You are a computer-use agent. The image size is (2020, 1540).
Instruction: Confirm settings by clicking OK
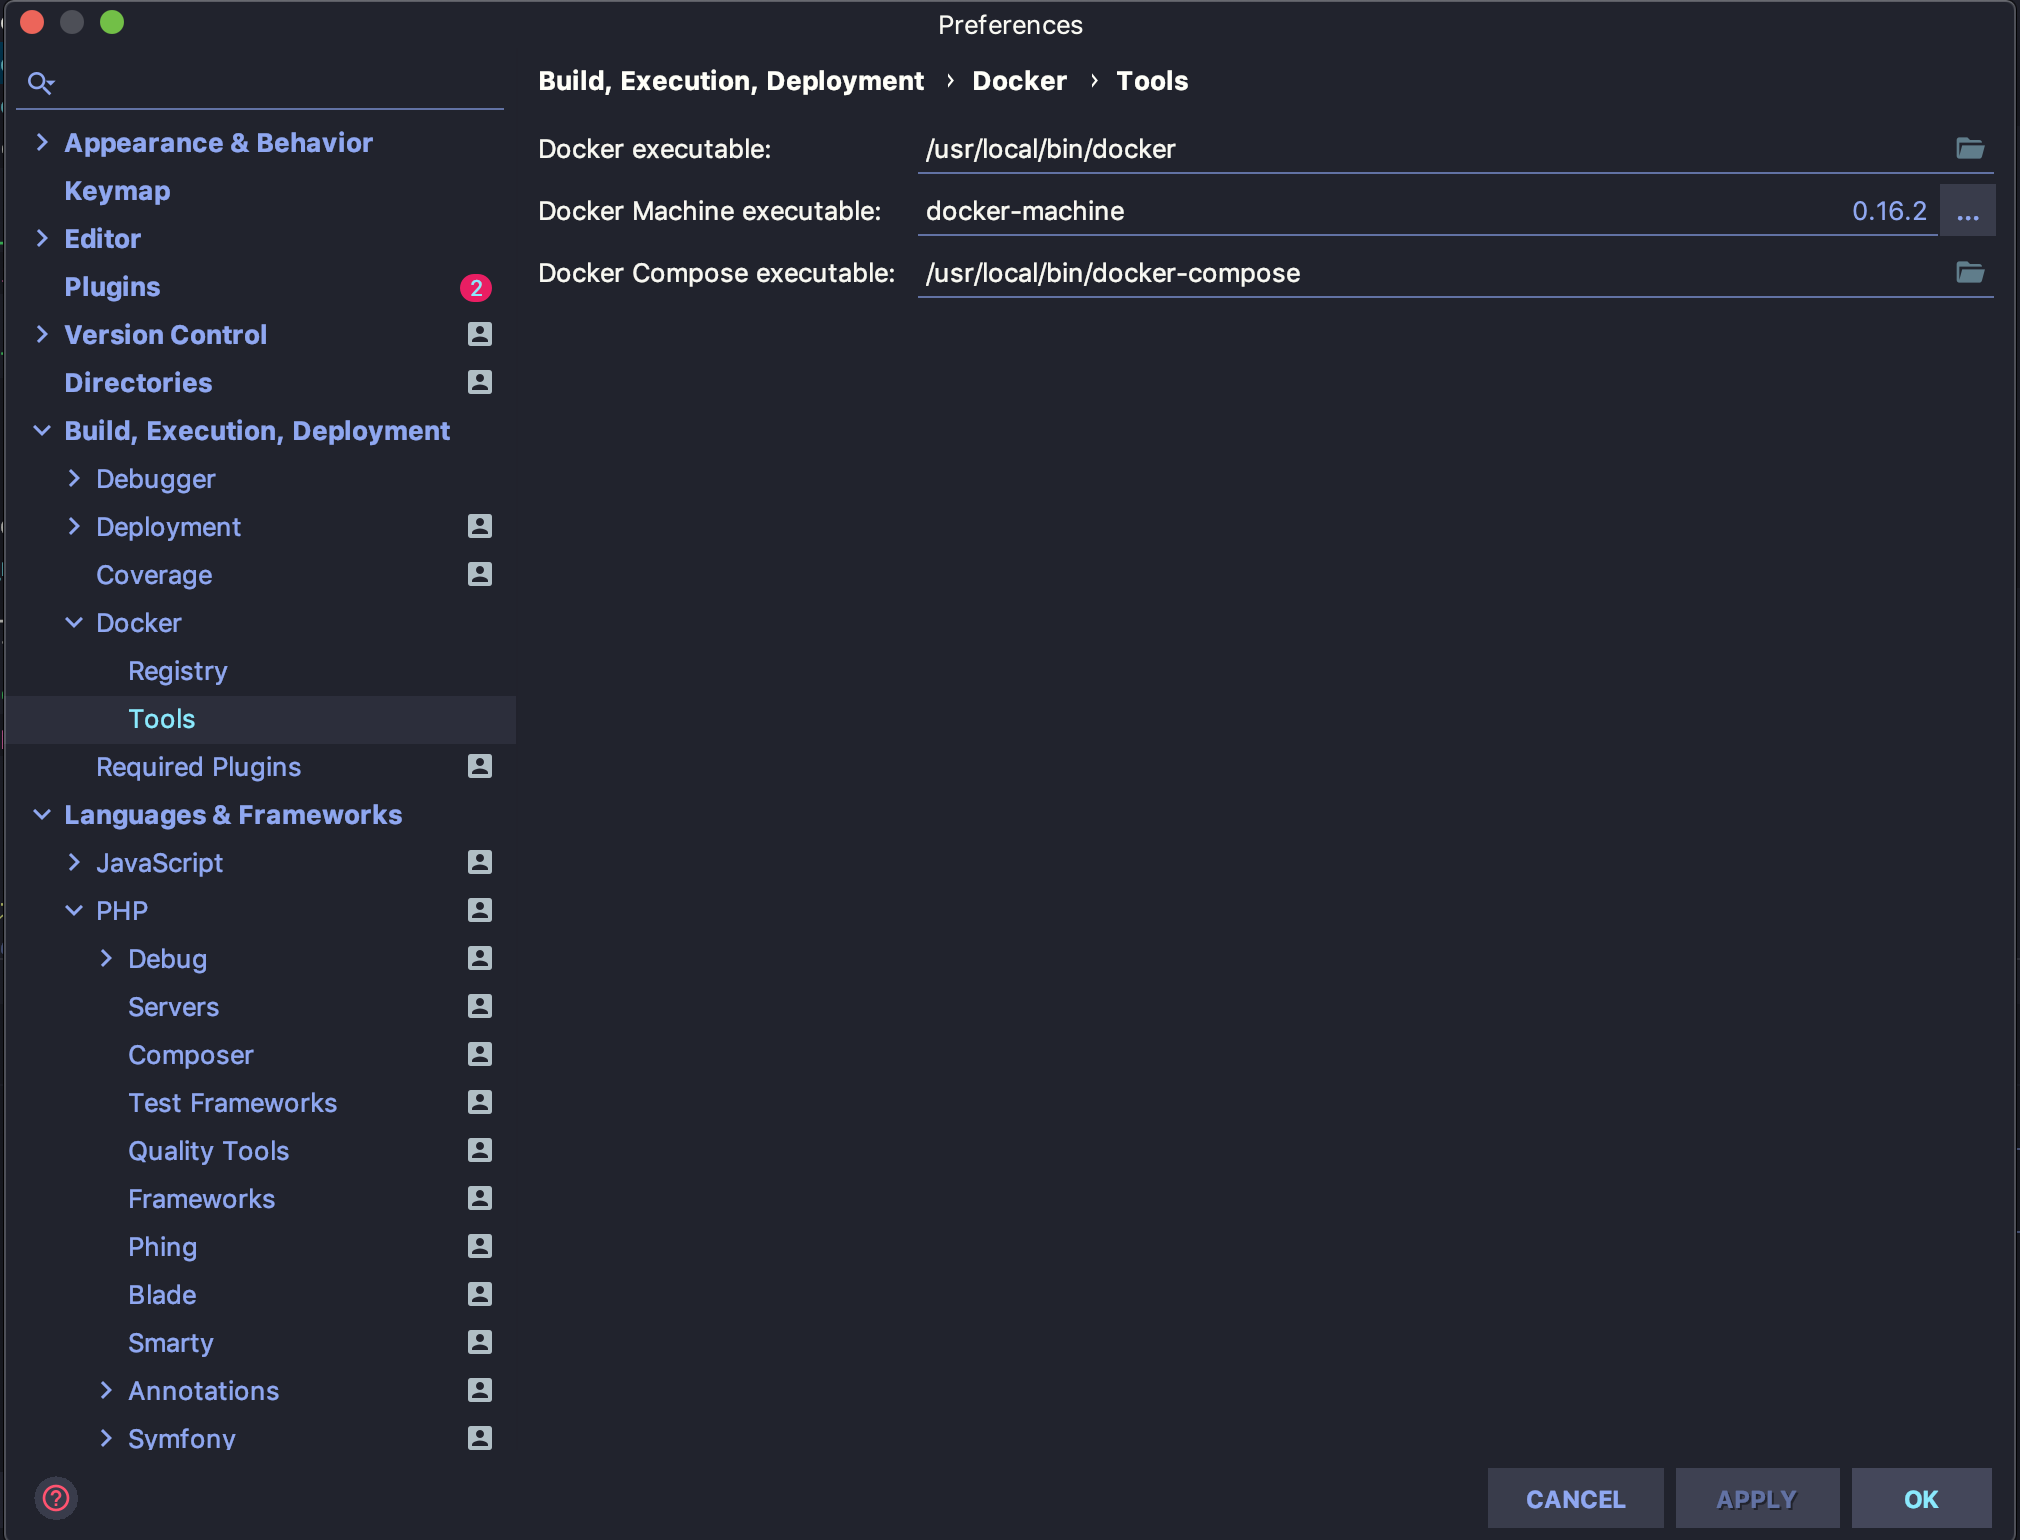click(x=1919, y=1498)
